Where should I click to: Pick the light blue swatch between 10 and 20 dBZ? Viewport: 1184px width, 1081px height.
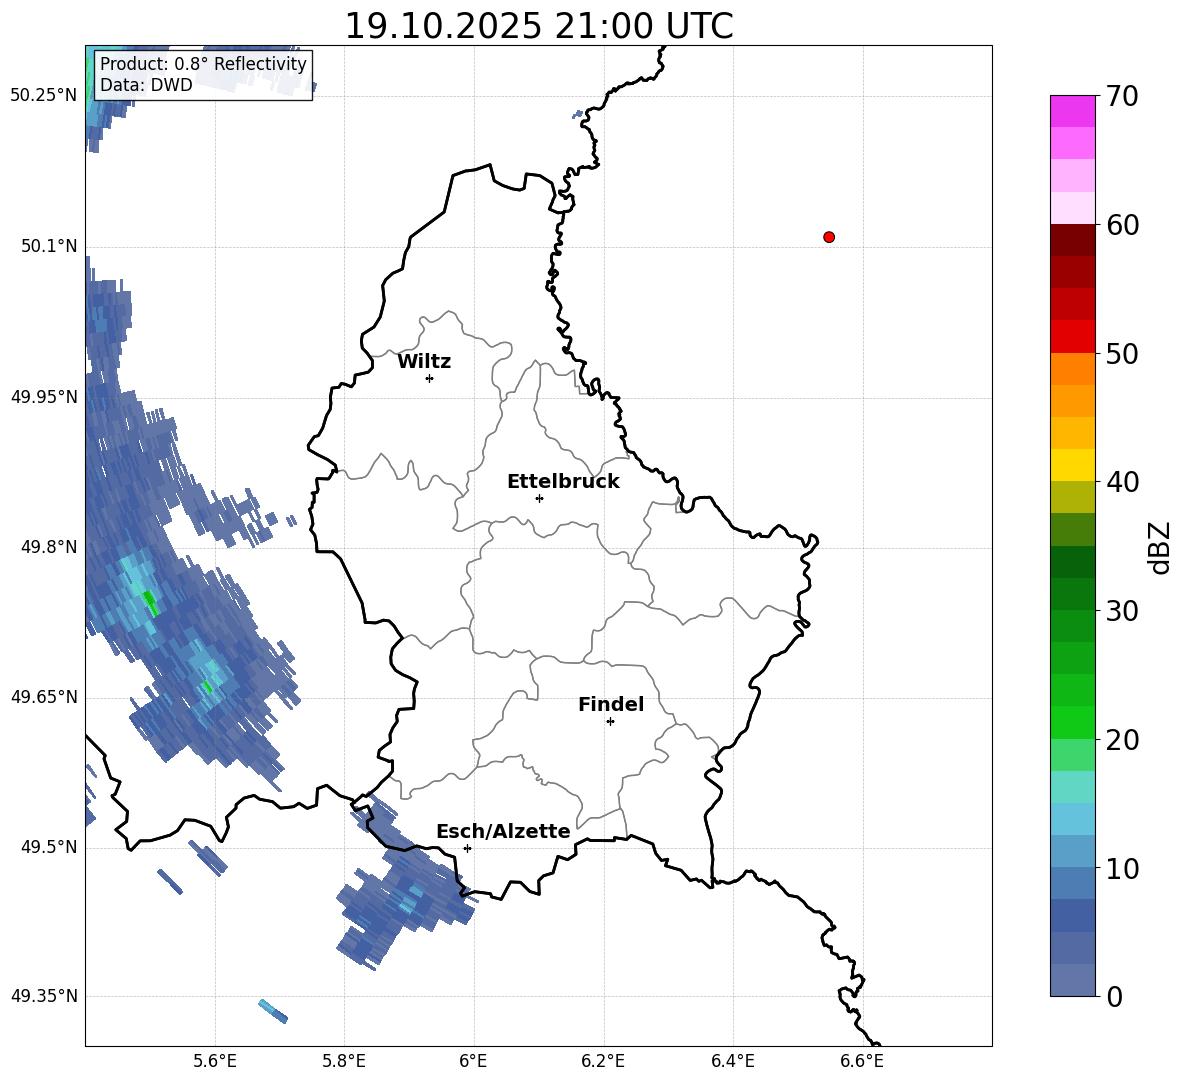point(1072,819)
